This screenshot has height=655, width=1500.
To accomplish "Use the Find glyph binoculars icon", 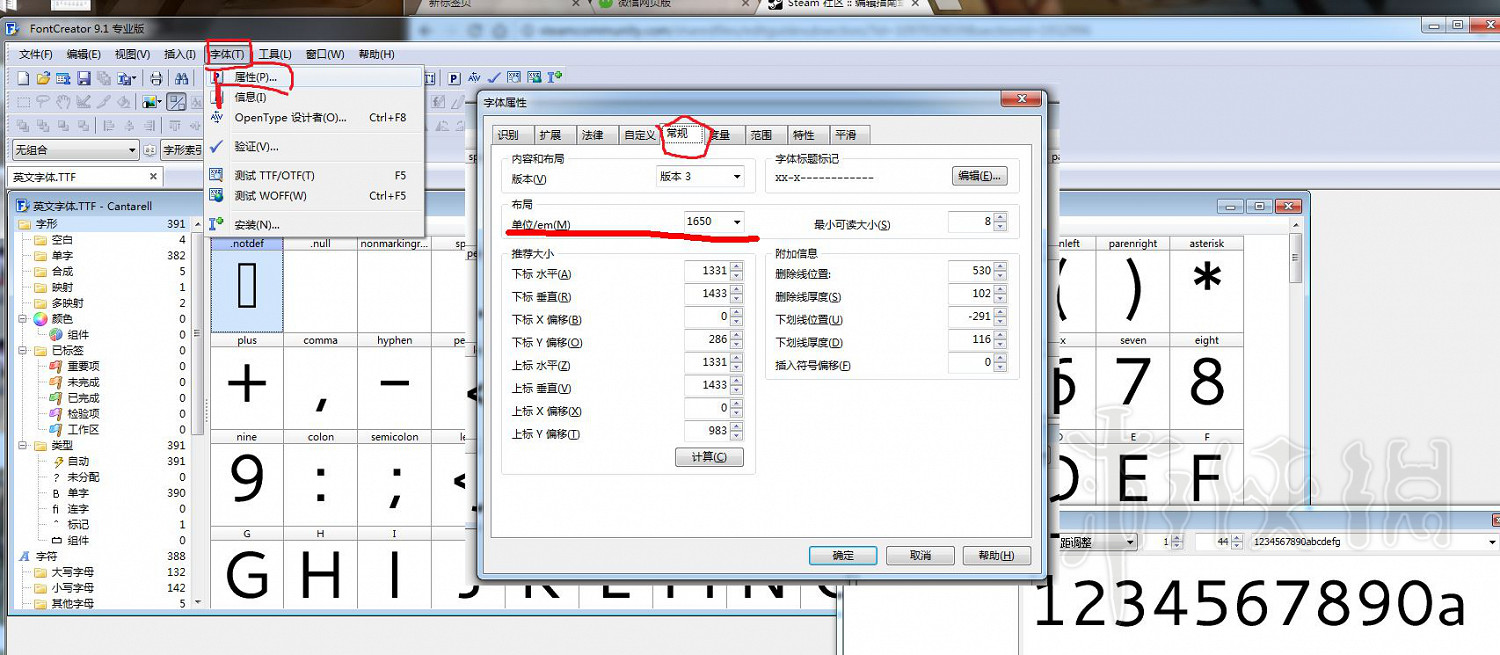I will pyautogui.click(x=182, y=77).
